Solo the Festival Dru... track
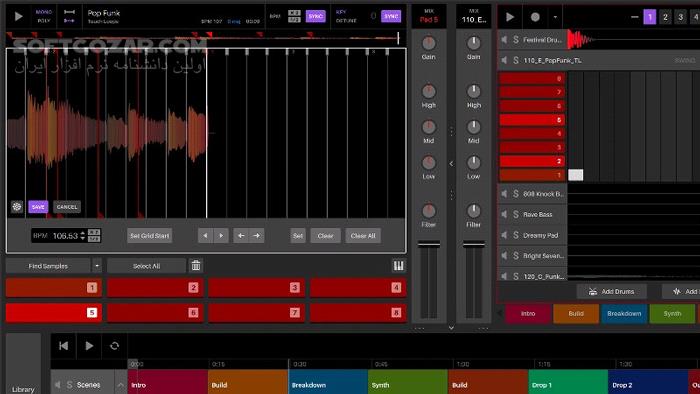Screen dimensions: 700x394 pos(516,40)
